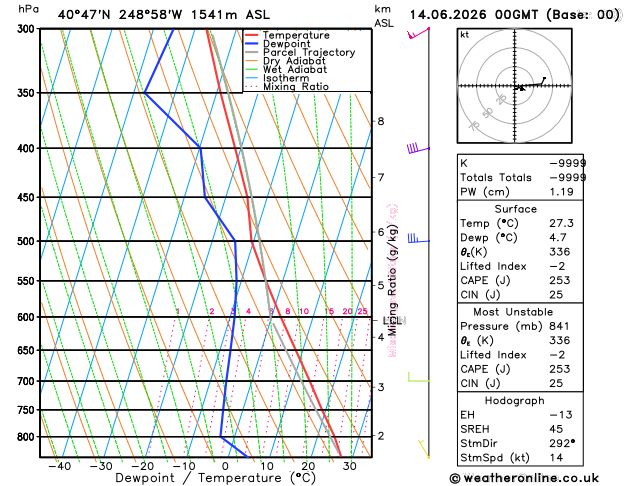Click the mixing ratio label 10 near 600 hPa
Image resolution: width=629 pixels, height=486 pixels.
click(304, 311)
